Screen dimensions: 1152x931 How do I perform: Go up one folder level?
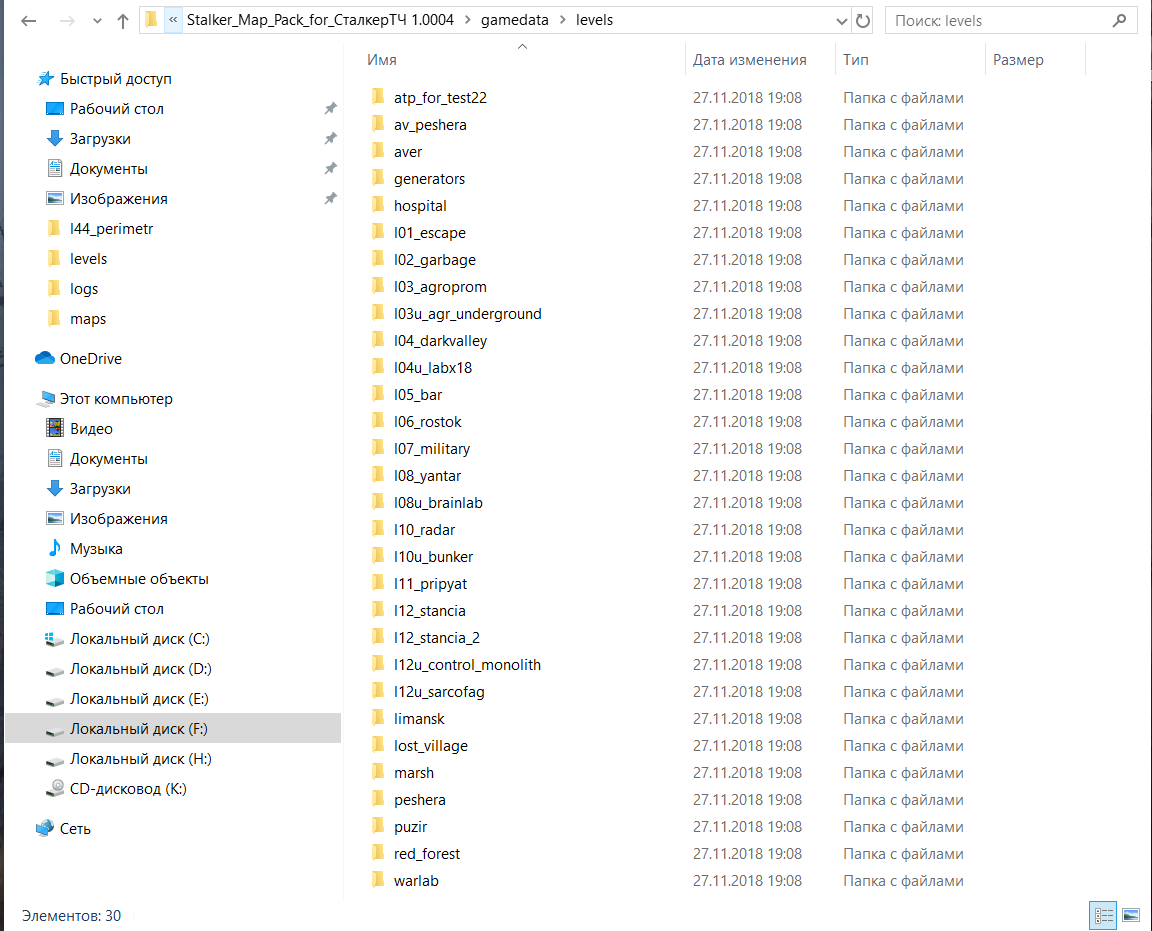(x=123, y=21)
